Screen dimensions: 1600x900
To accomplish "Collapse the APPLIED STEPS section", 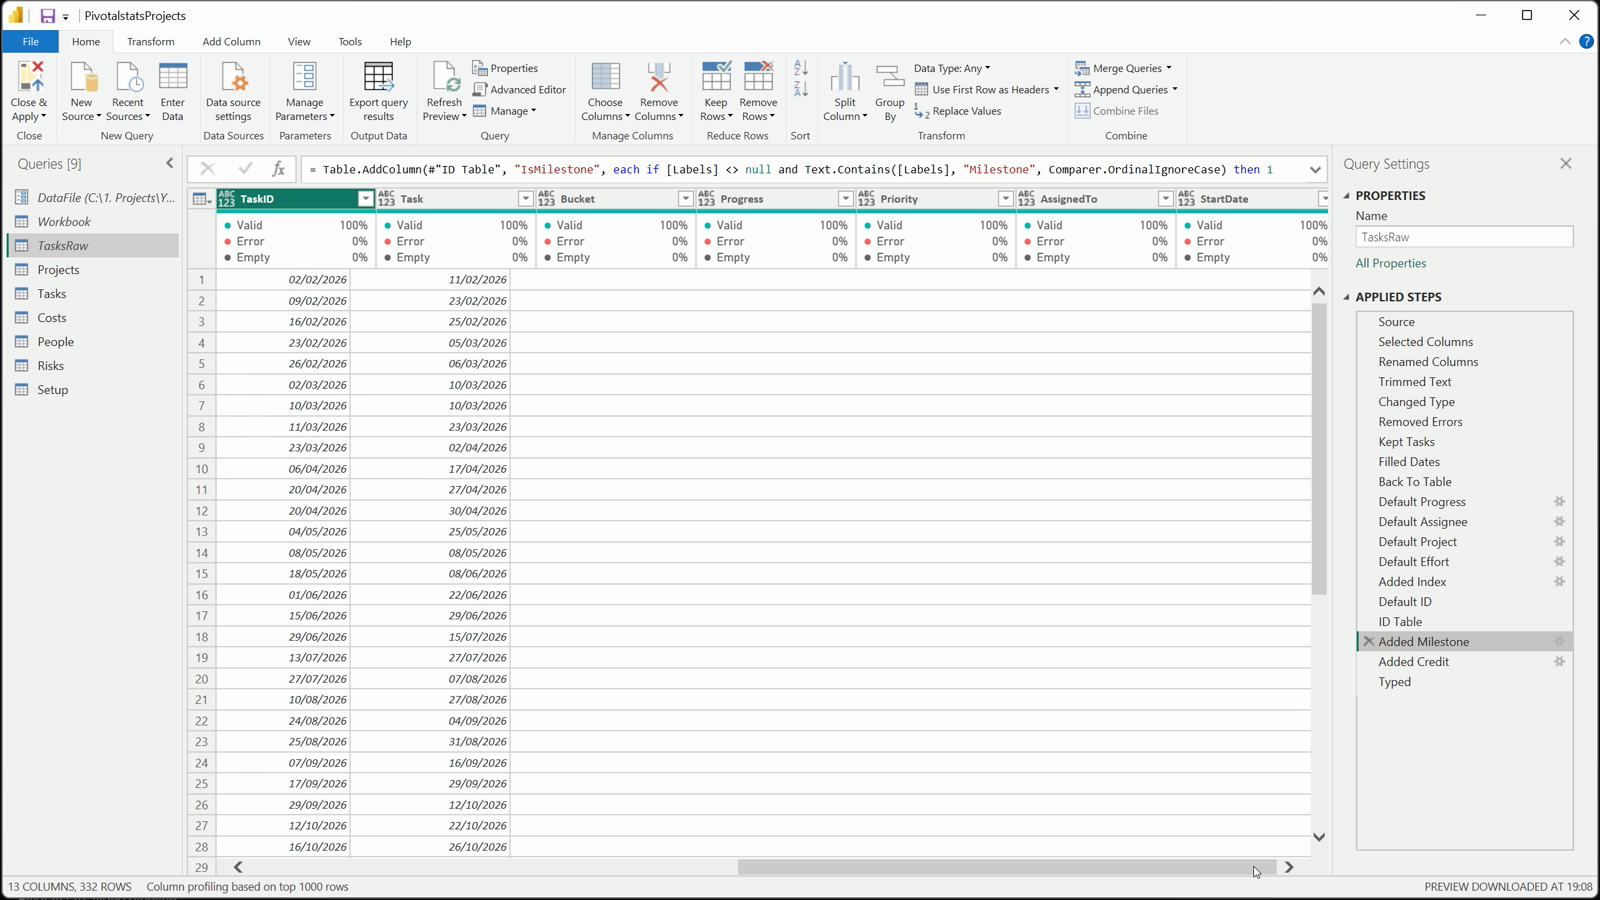I will point(1347,297).
